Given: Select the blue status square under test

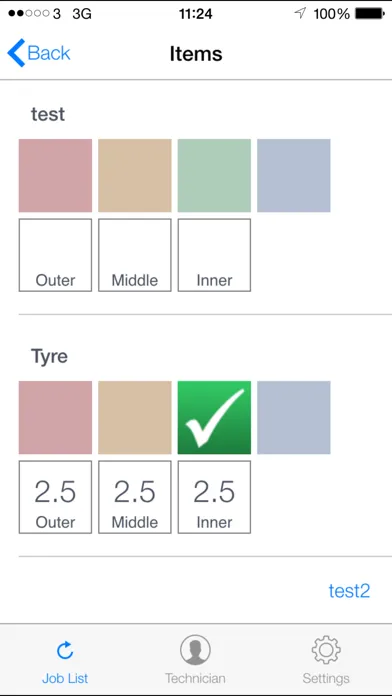Looking at the screenshot, I should (x=293, y=175).
